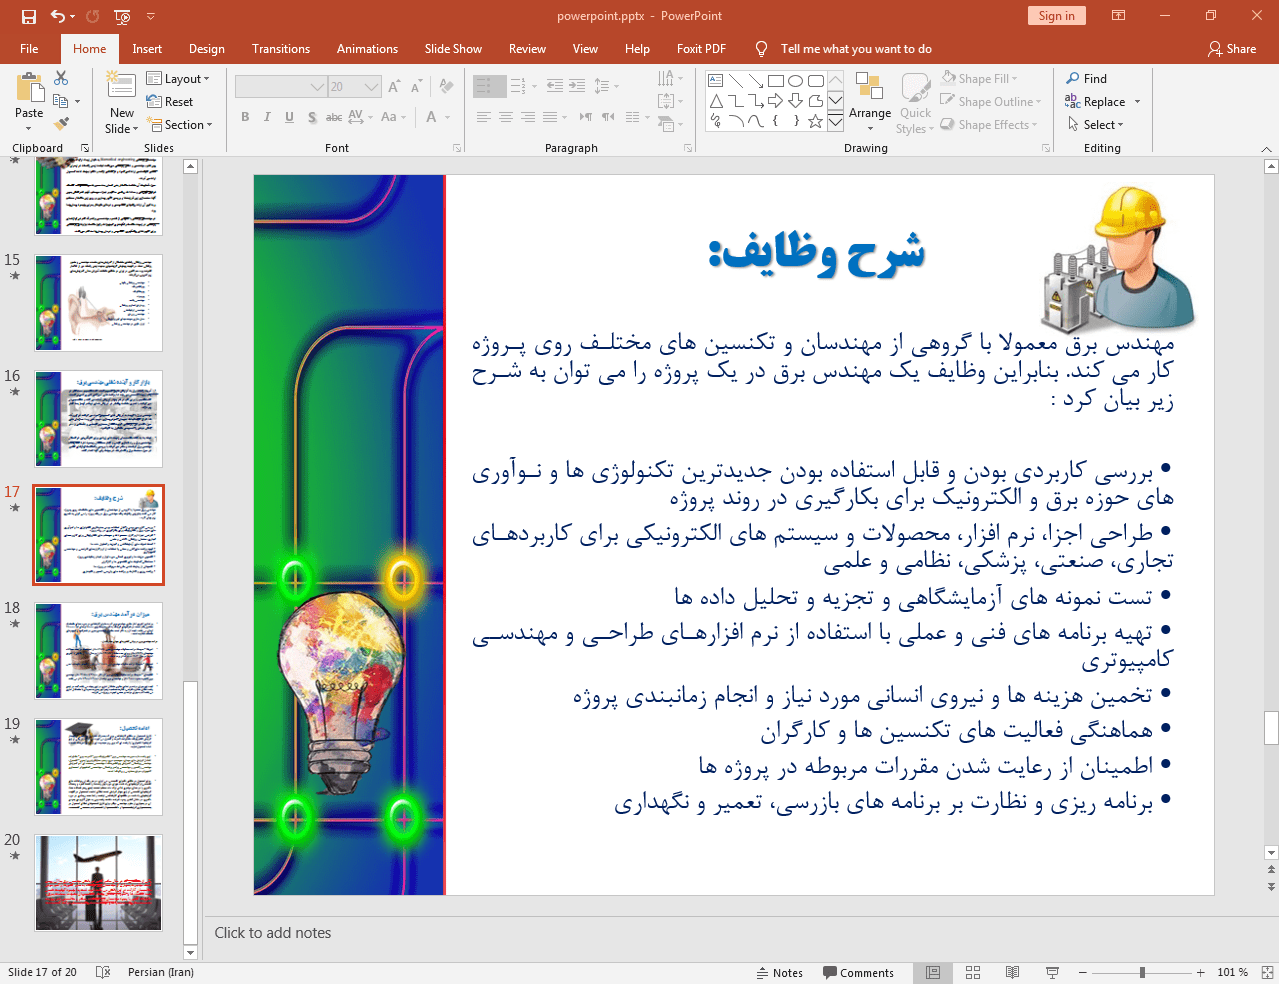Expand the shapes gallery More arrow

(835, 121)
